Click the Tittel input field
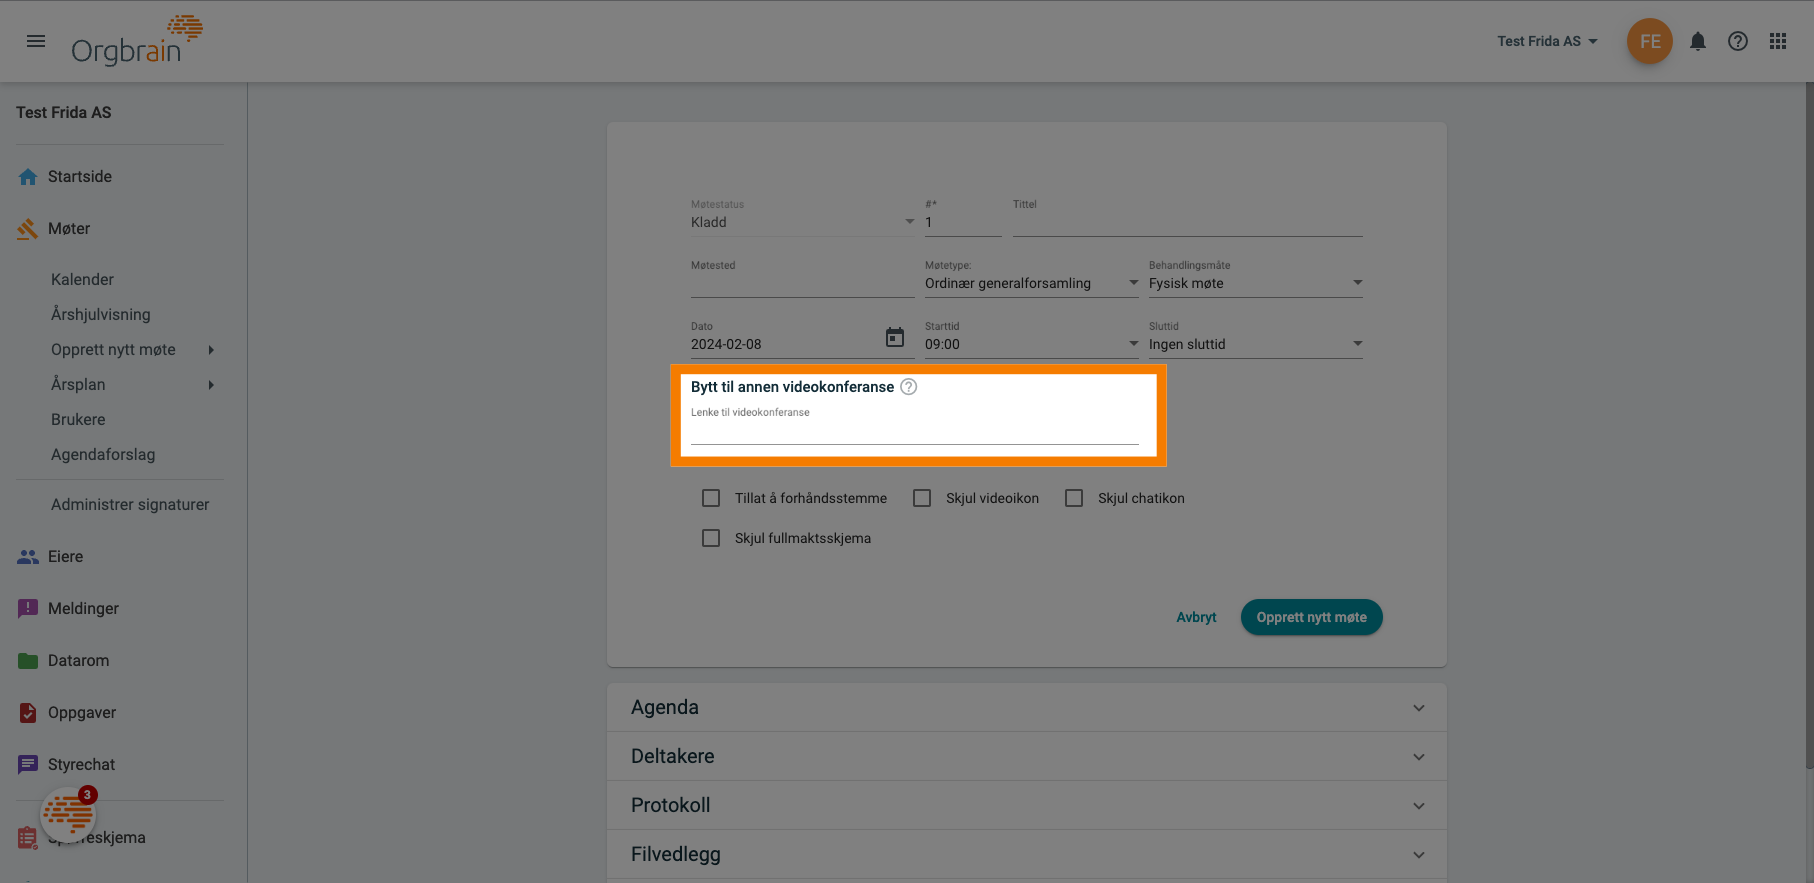 tap(1187, 222)
